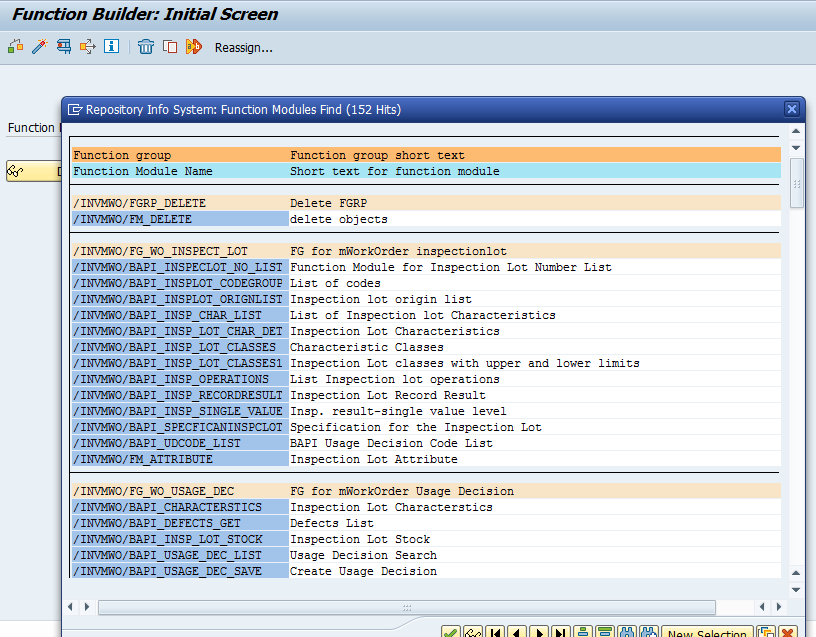Open the Rename icon with a-to-b arrows
The image size is (816, 637).
[x=192, y=46]
